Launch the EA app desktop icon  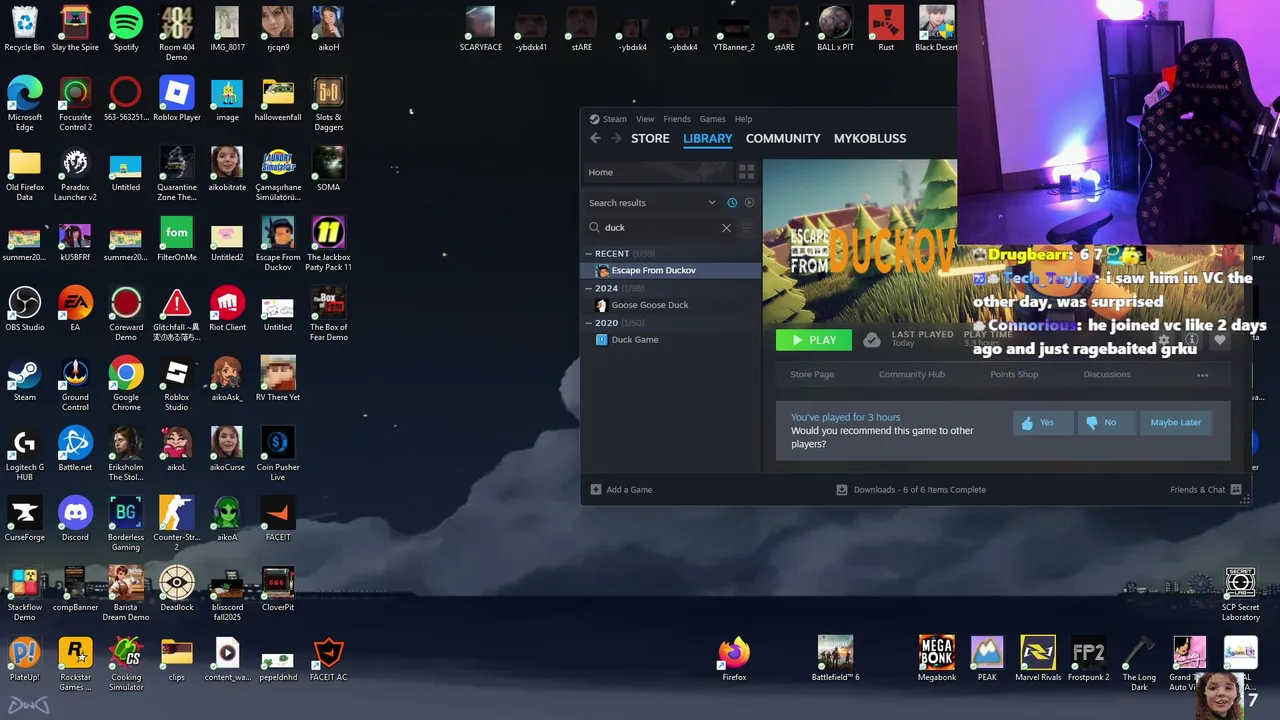pos(75,308)
